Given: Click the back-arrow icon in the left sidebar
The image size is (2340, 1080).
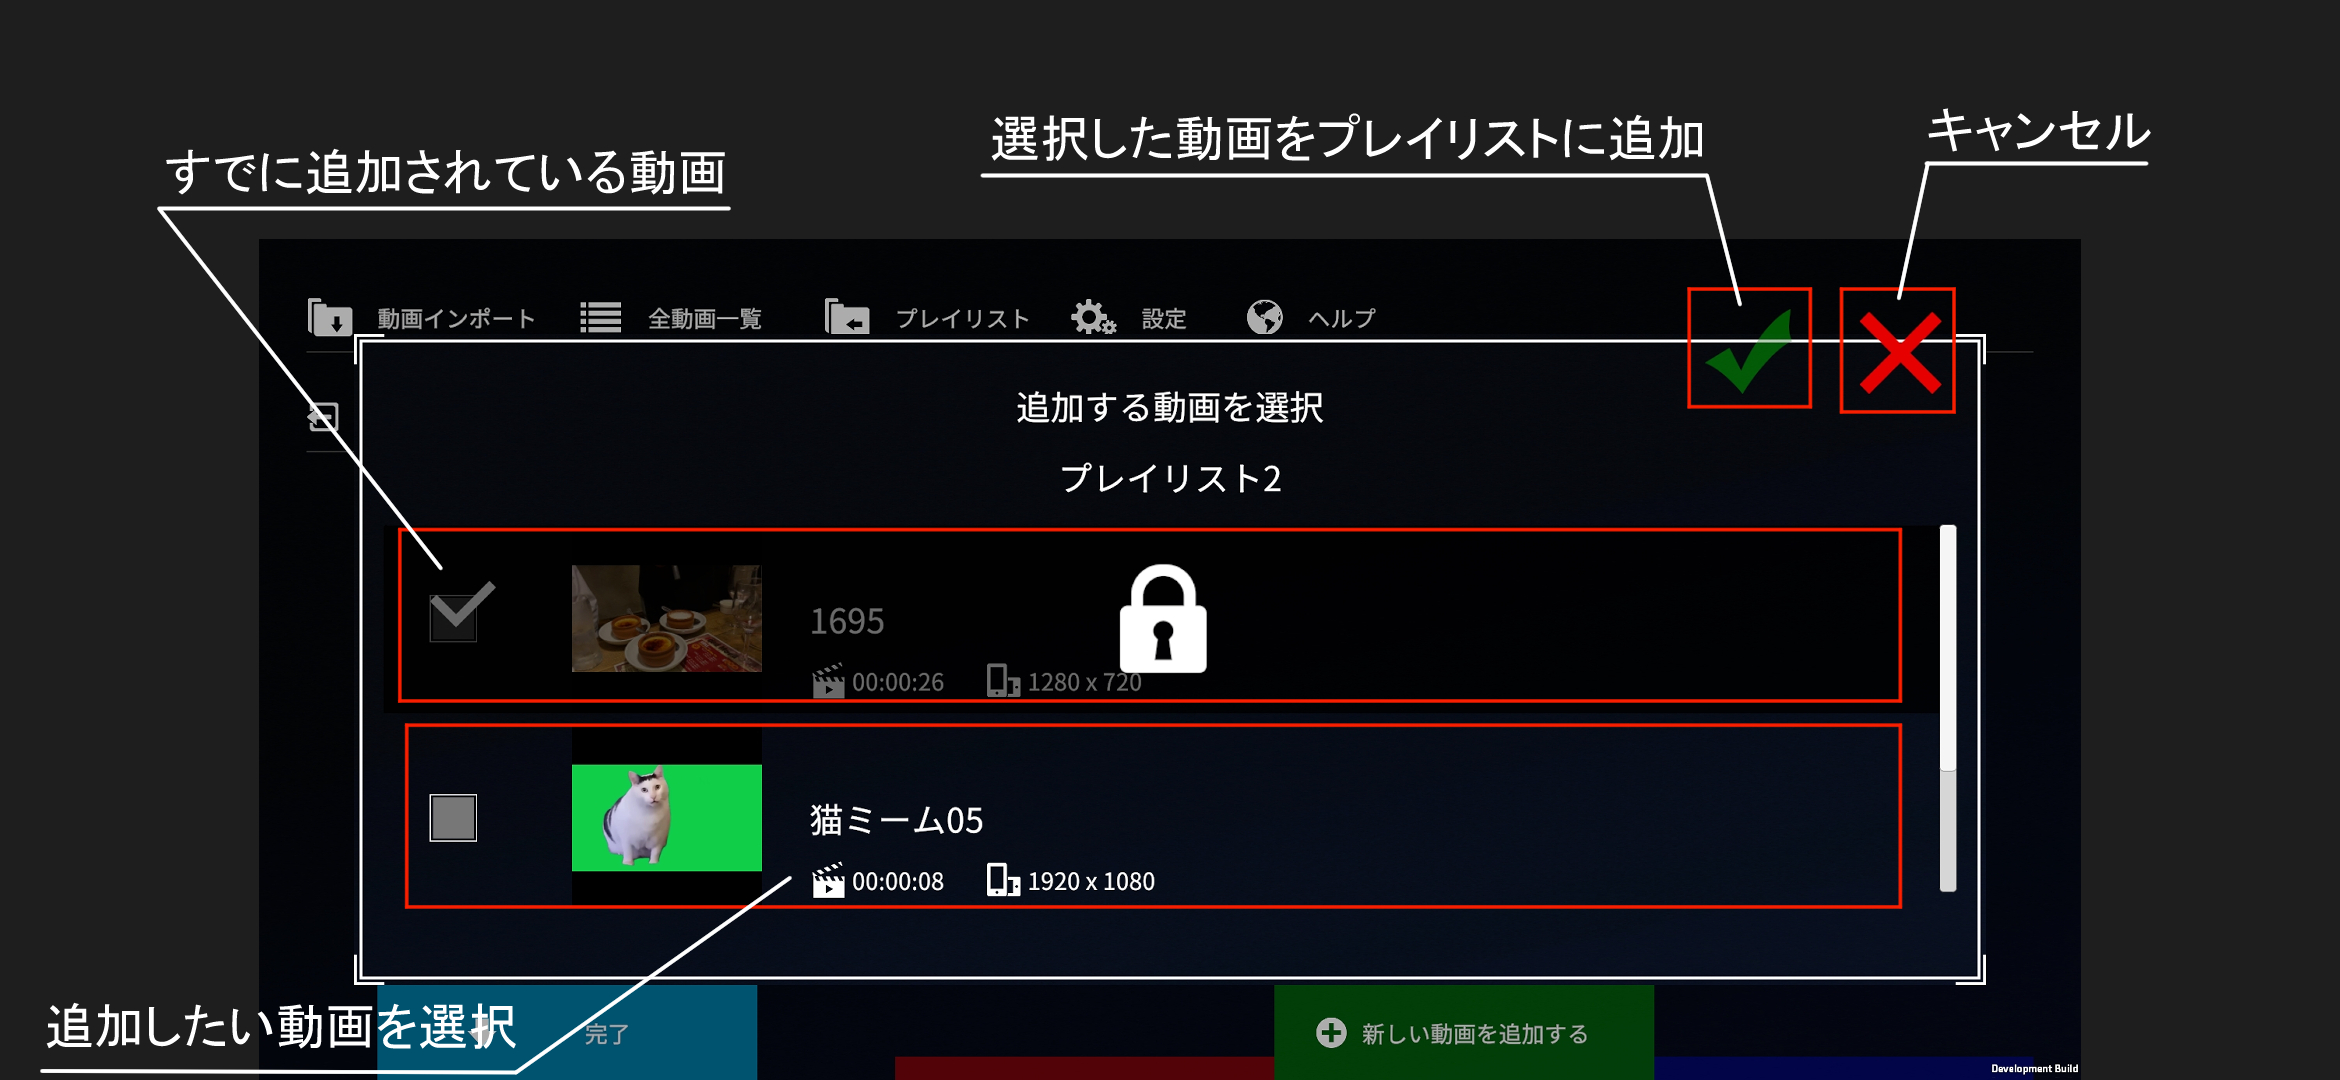Looking at the screenshot, I should [x=323, y=417].
